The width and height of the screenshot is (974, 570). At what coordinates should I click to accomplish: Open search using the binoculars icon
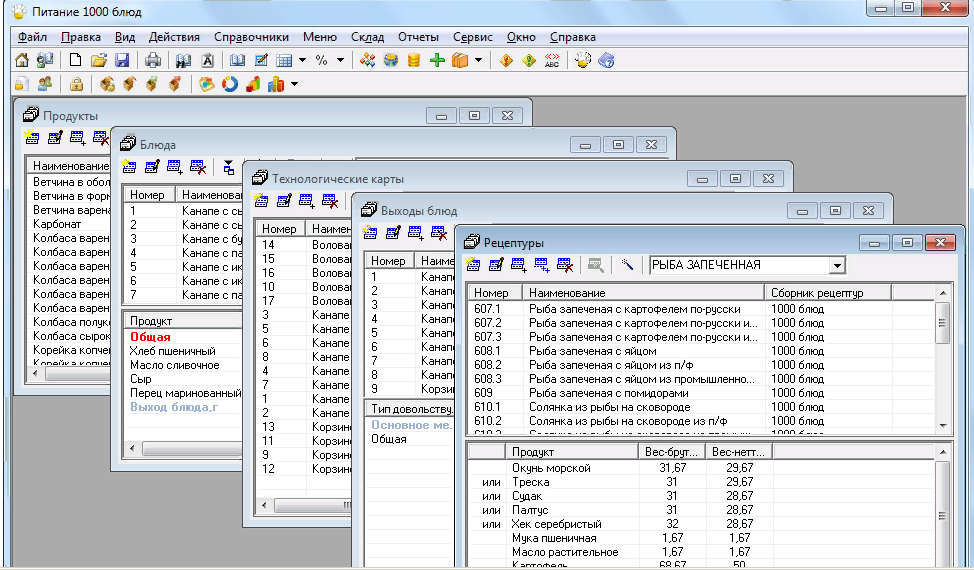click(x=183, y=61)
